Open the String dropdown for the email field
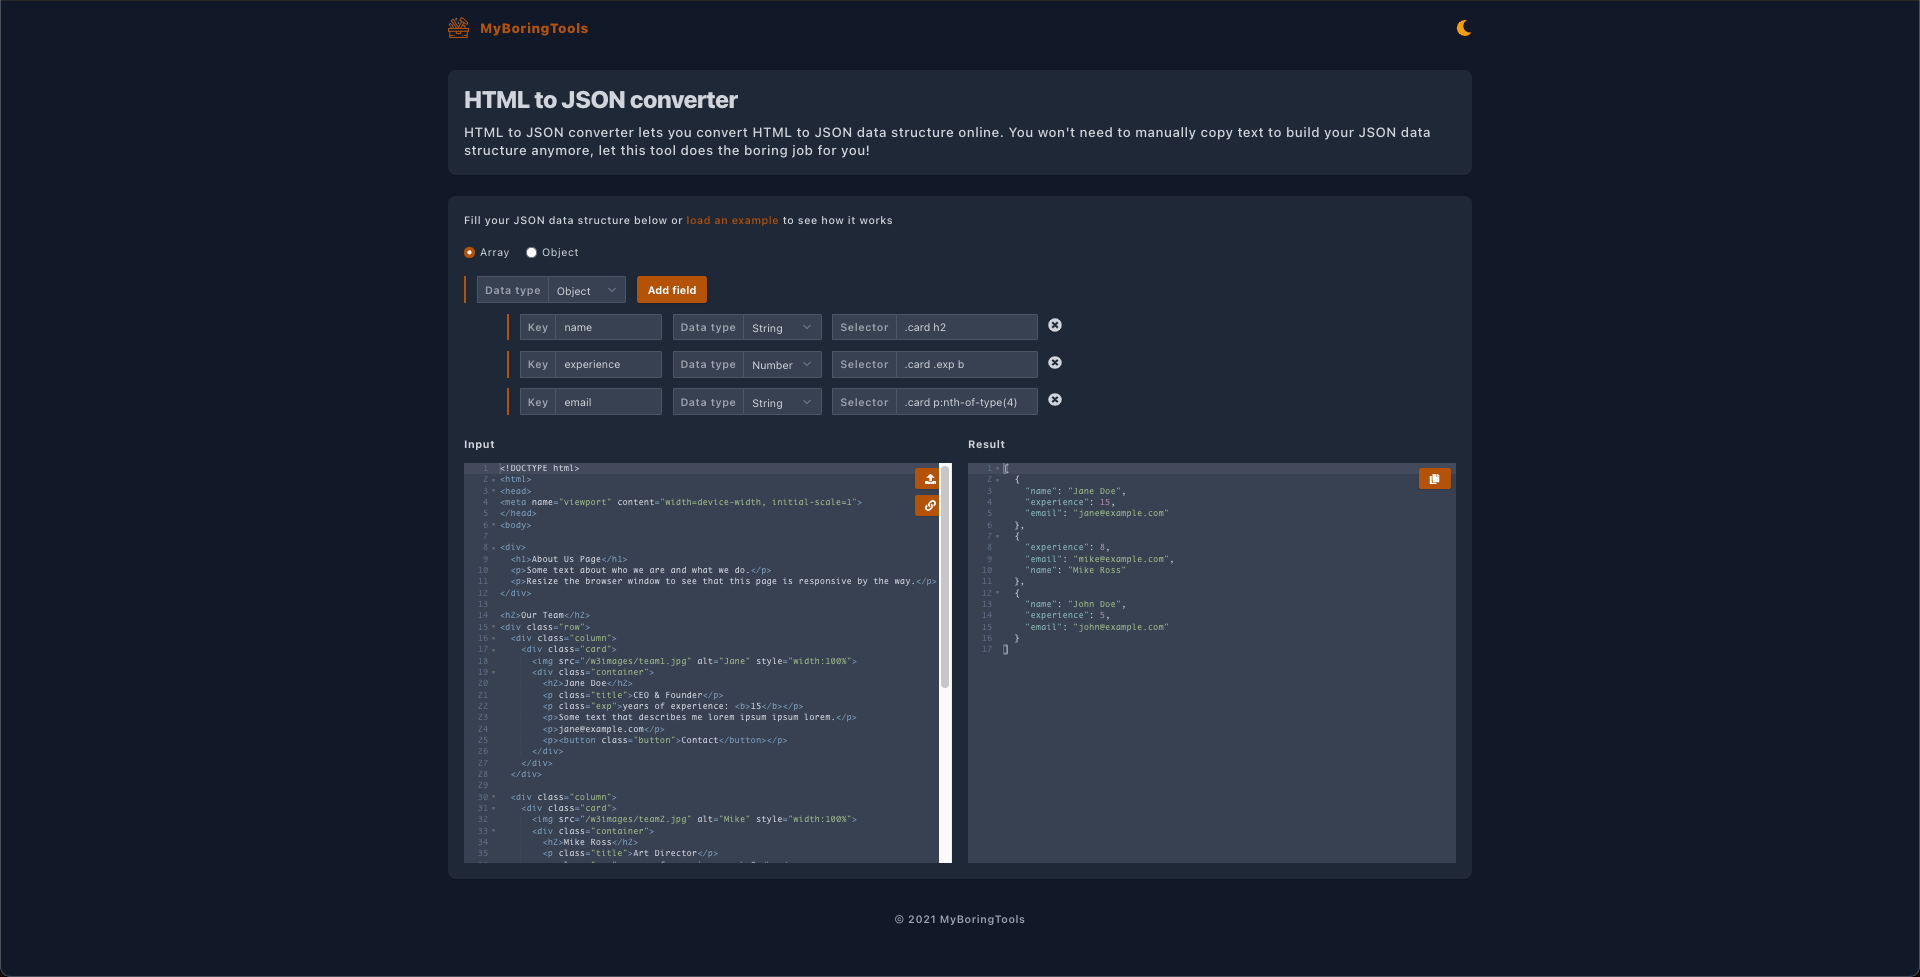Viewport: 1920px width, 977px height. coord(782,401)
